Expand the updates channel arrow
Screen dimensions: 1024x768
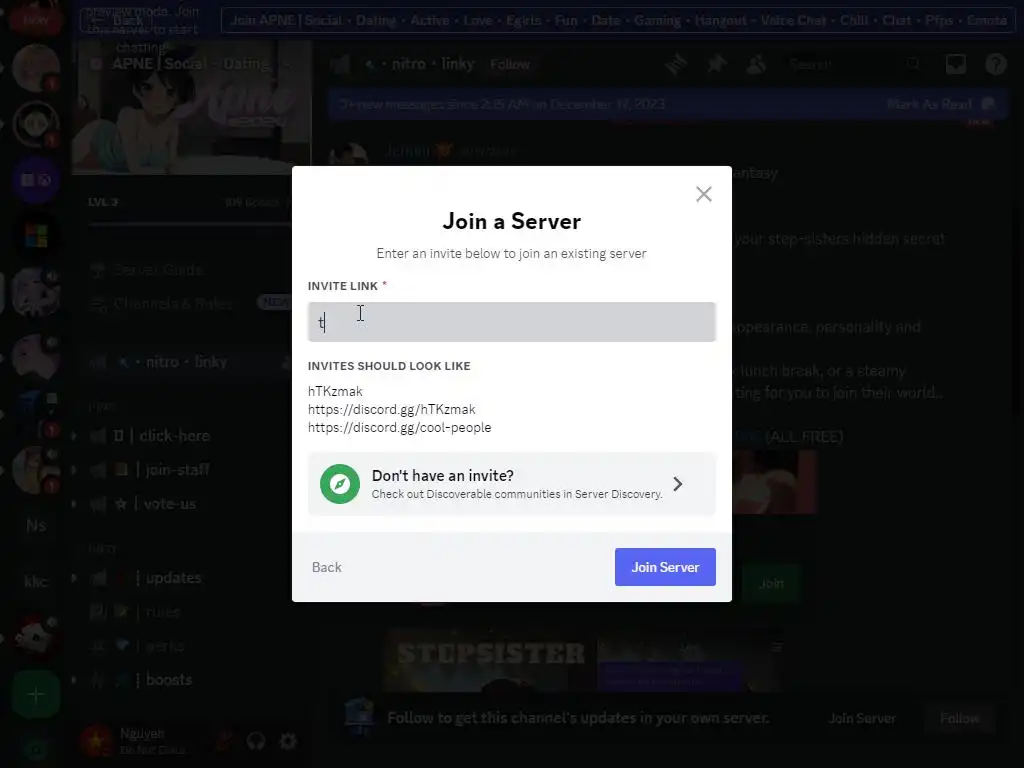tap(74, 578)
